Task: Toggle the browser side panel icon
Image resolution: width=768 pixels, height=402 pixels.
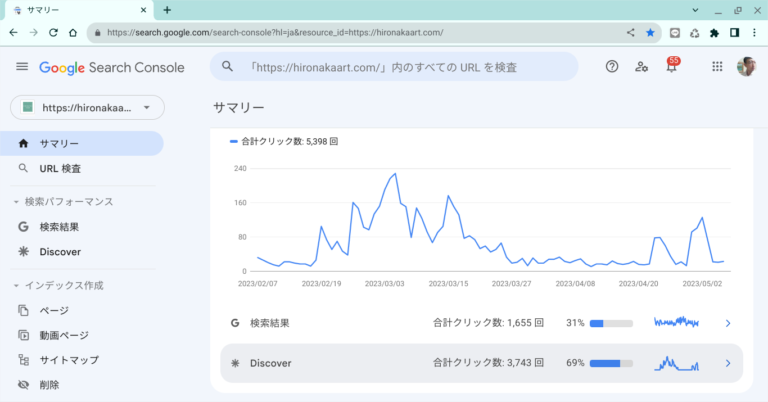Action: (x=734, y=33)
